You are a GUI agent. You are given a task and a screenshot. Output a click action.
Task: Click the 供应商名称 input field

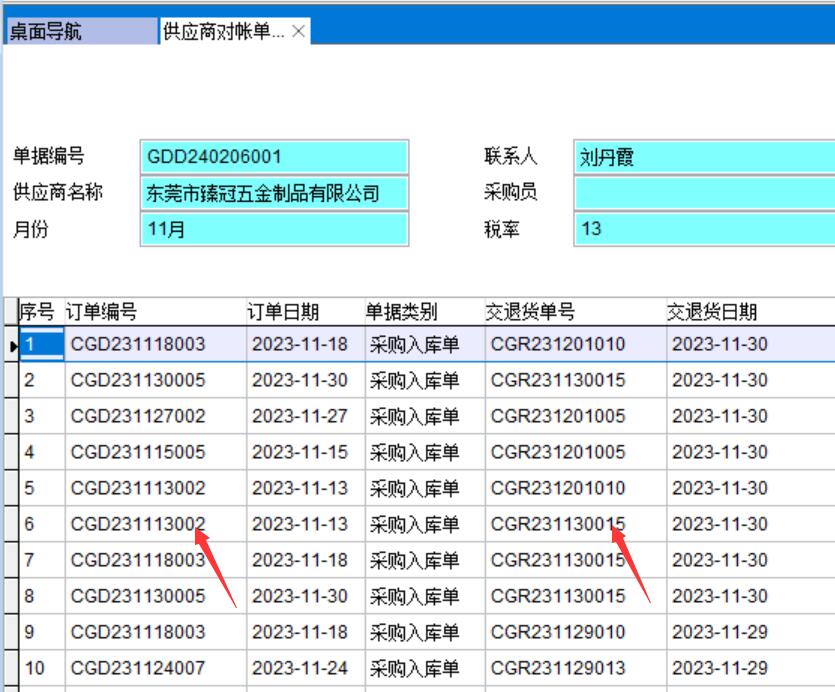pyautogui.click(x=275, y=193)
